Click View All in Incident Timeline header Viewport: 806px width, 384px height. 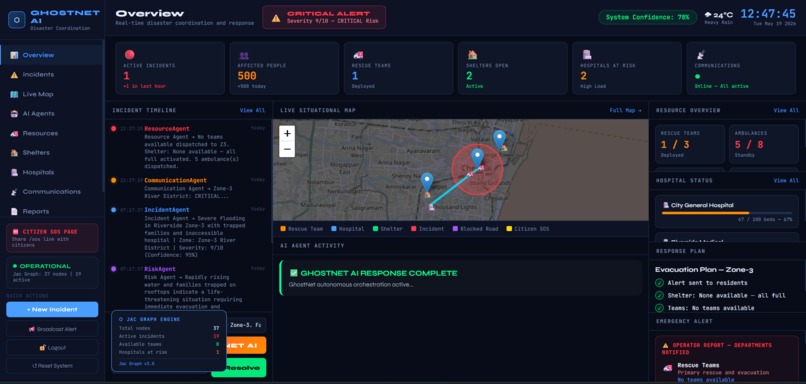[x=252, y=111]
